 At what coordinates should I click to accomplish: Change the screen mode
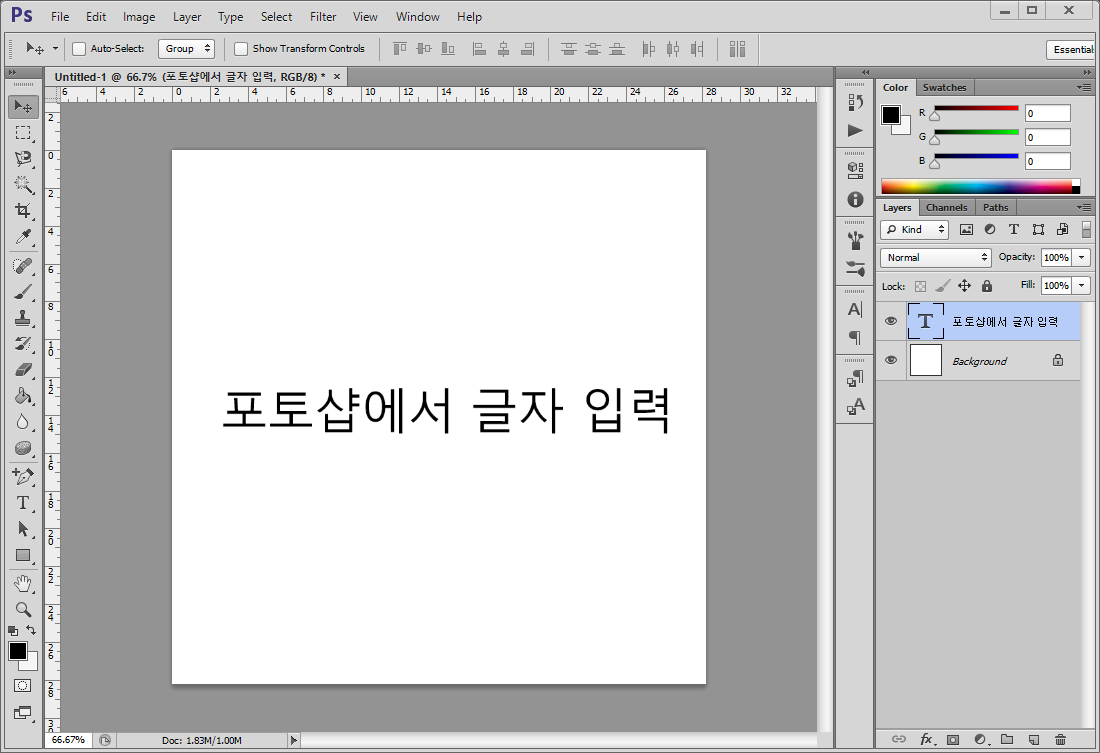point(22,712)
